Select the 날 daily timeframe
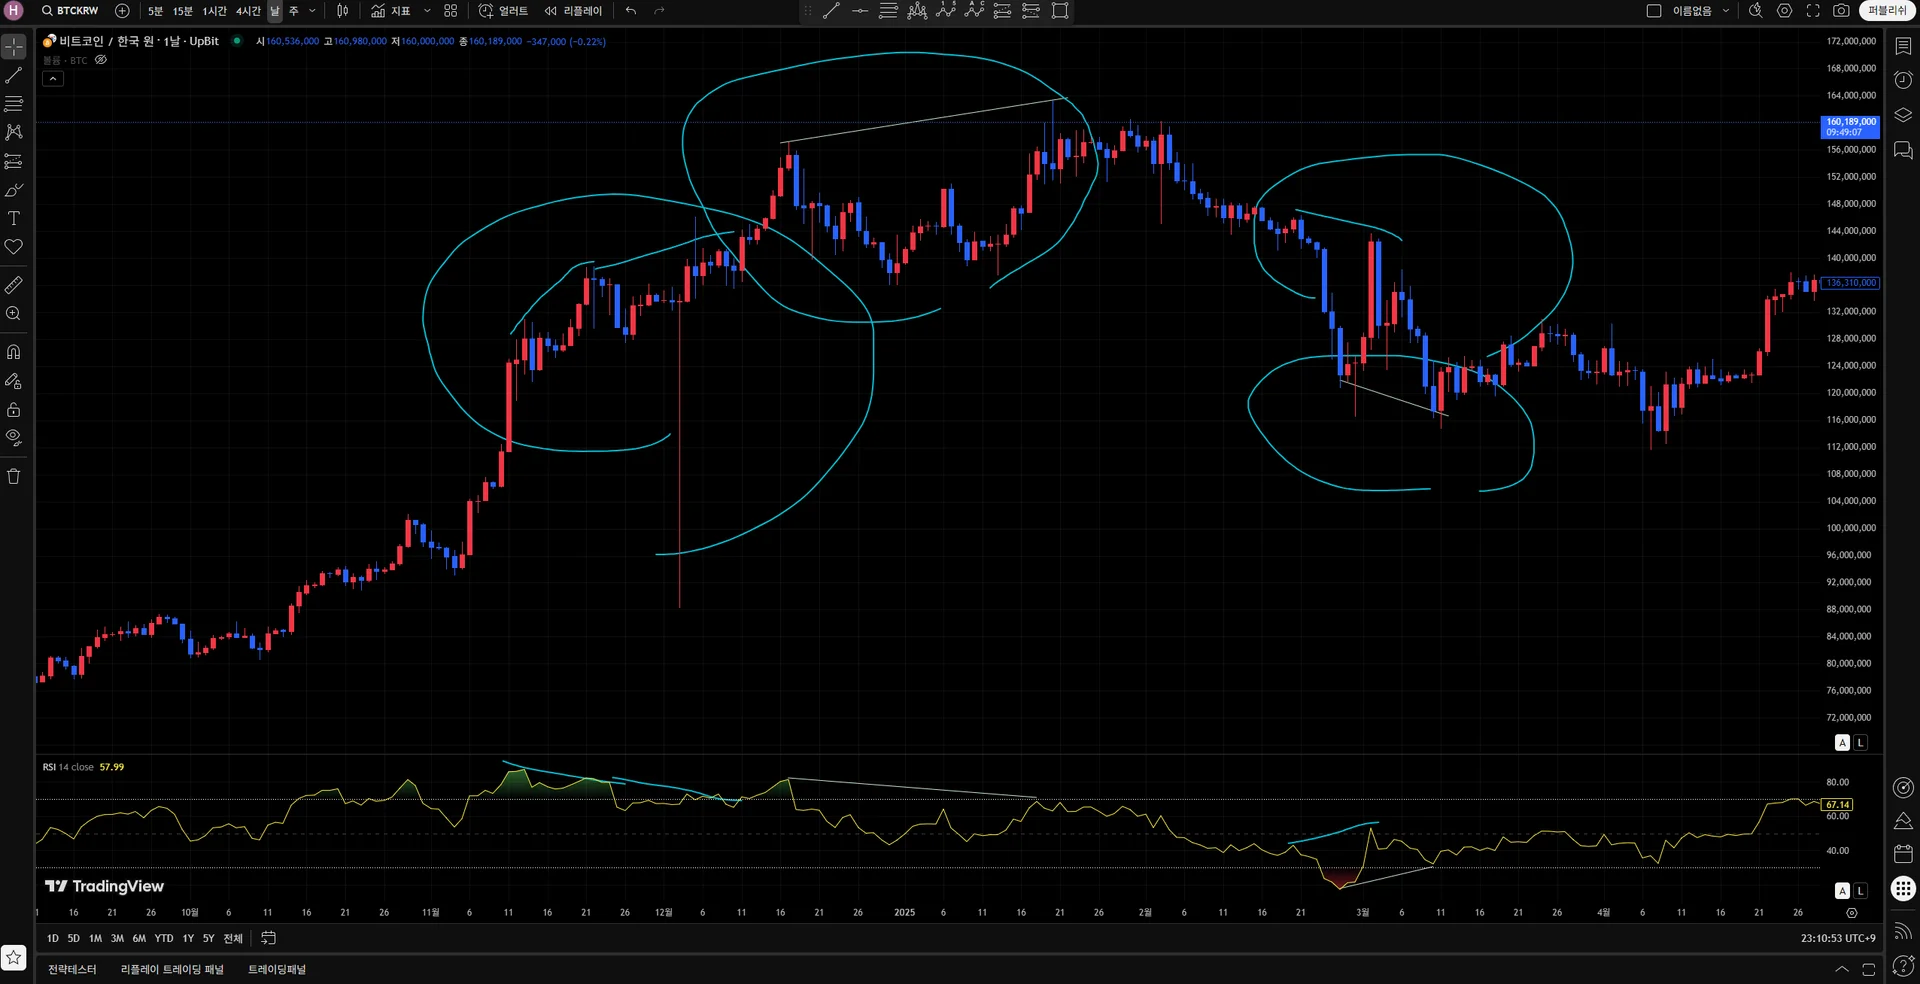This screenshot has height=984, width=1920. (275, 11)
